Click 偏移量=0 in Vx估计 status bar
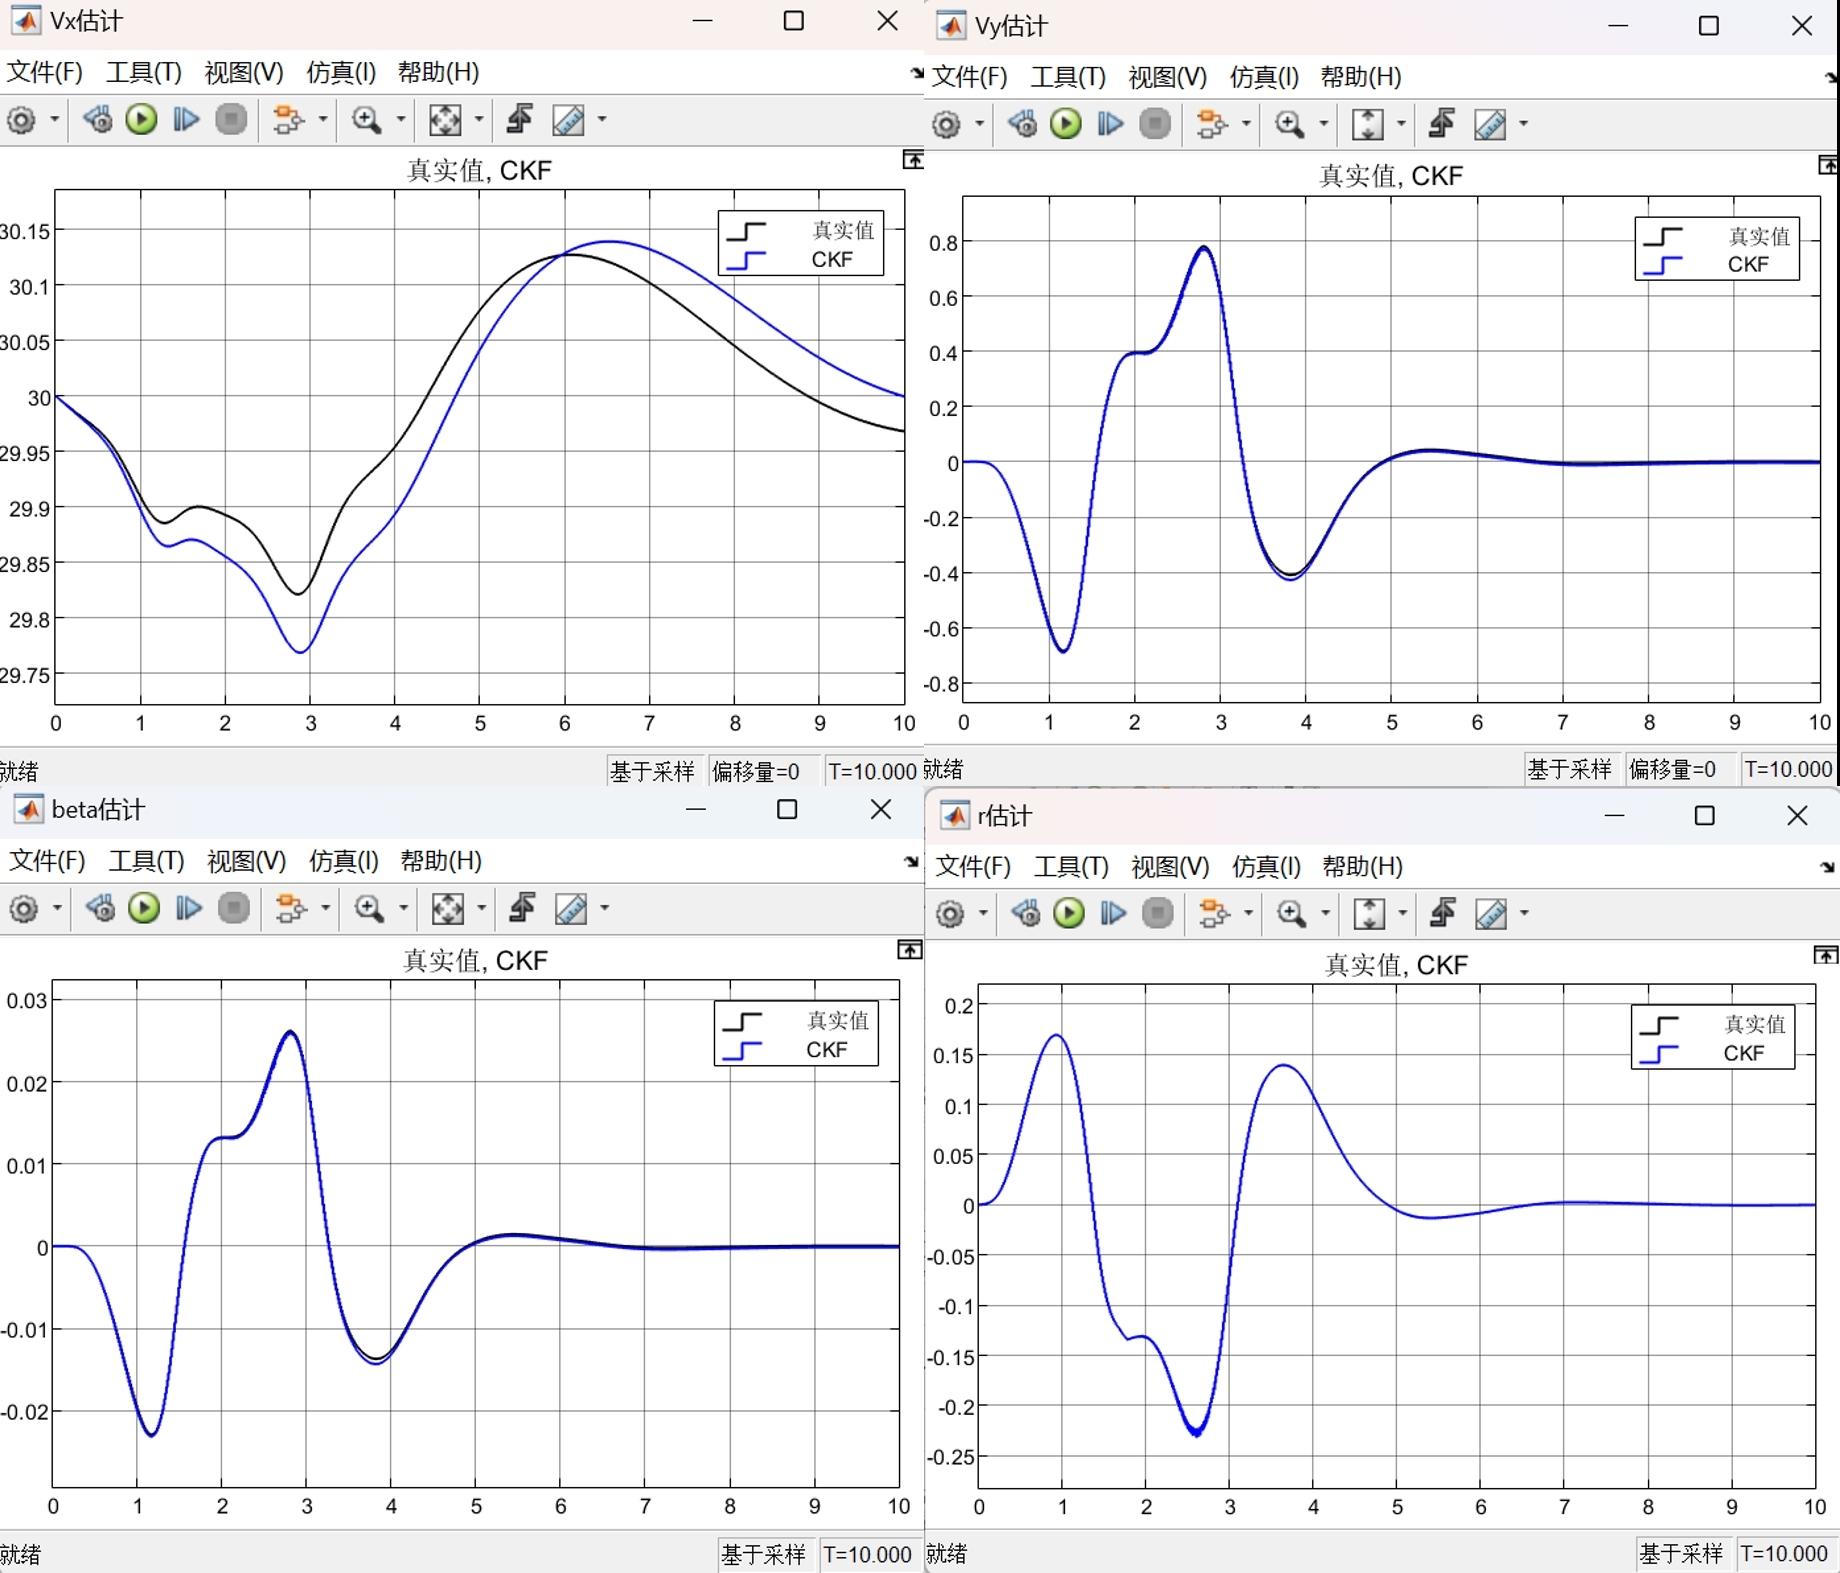1840x1573 pixels. [756, 771]
